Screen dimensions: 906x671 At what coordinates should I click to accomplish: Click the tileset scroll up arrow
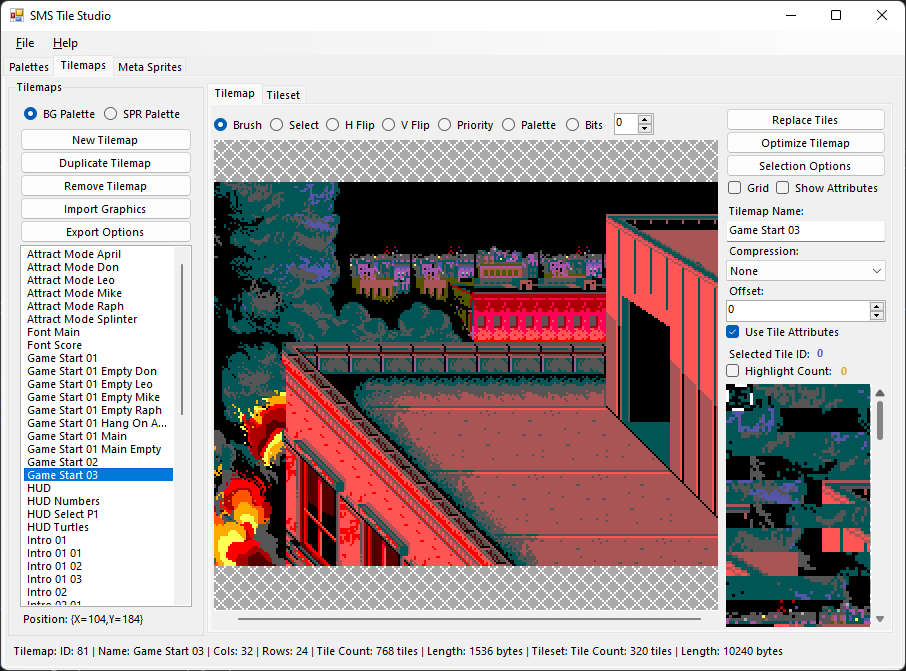pyautogui.click(x=880, y=393)
